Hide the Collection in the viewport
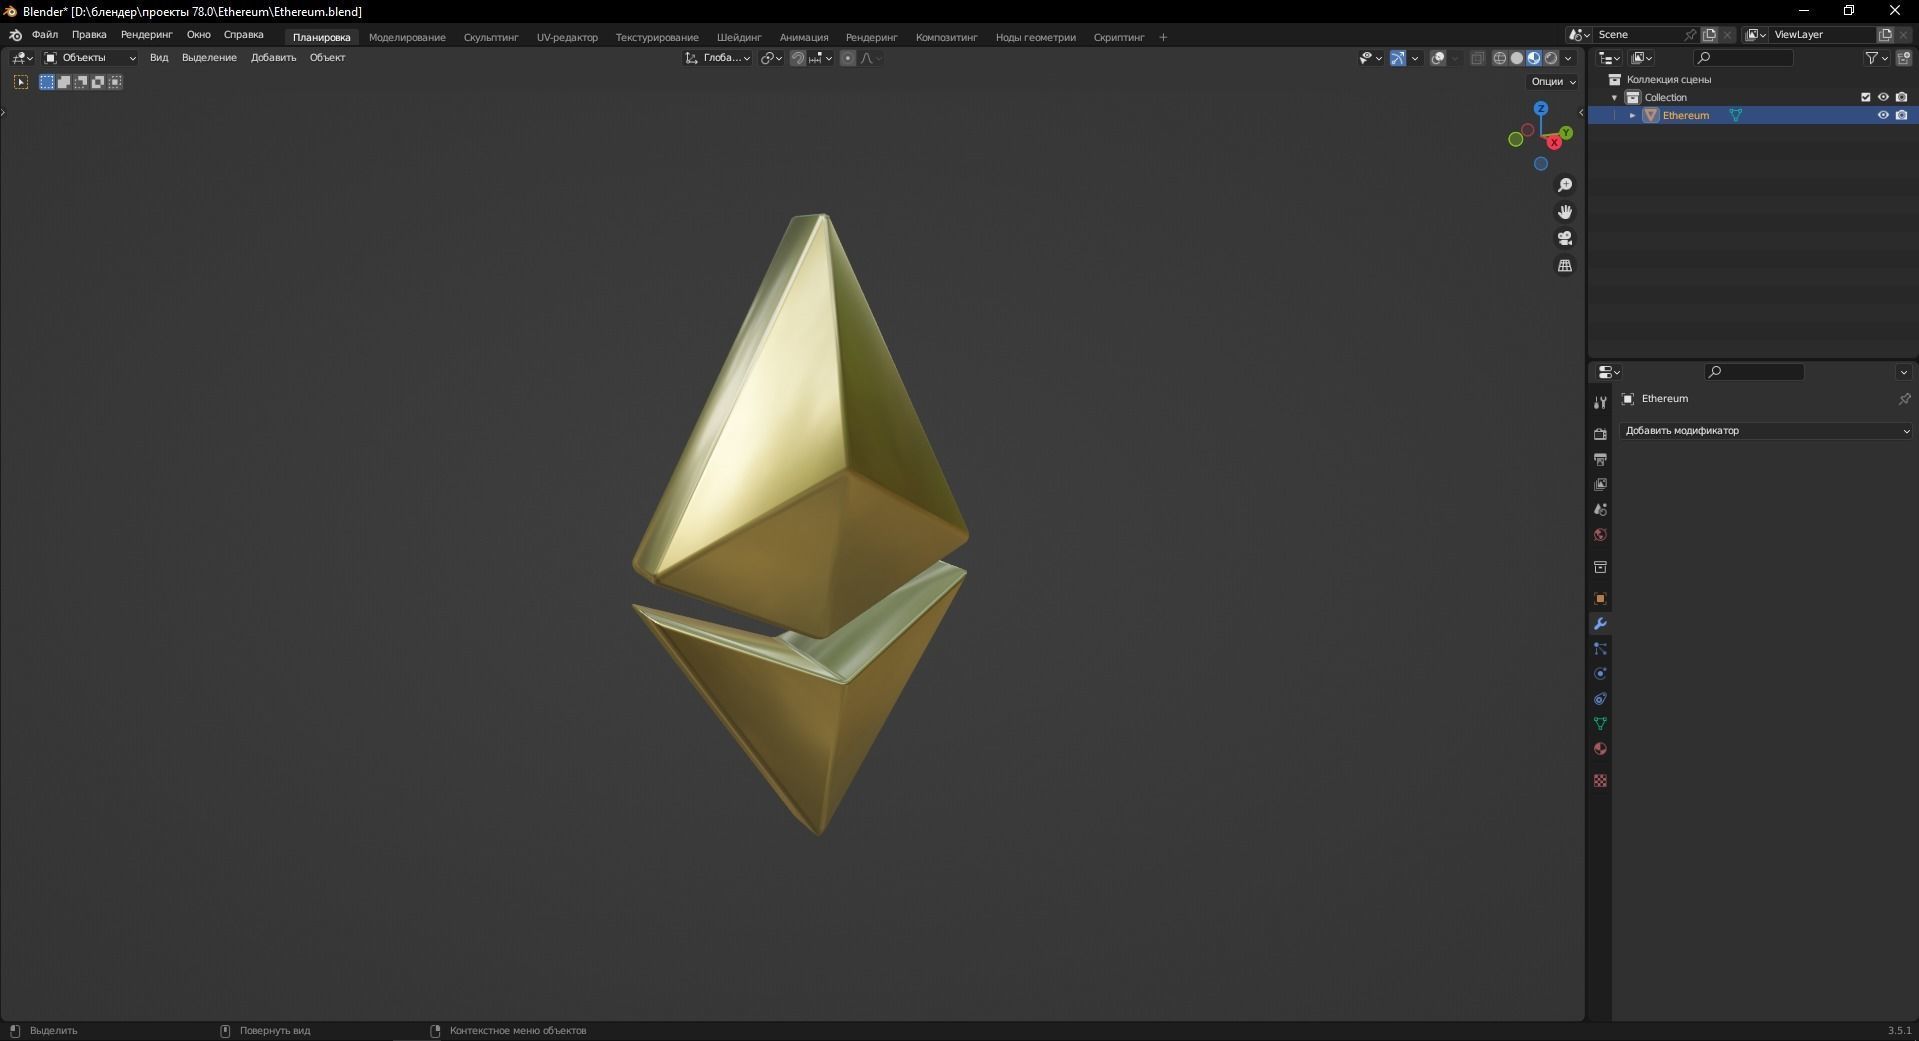This screenshot has width=1919, height=1041. pos(1883,97)
